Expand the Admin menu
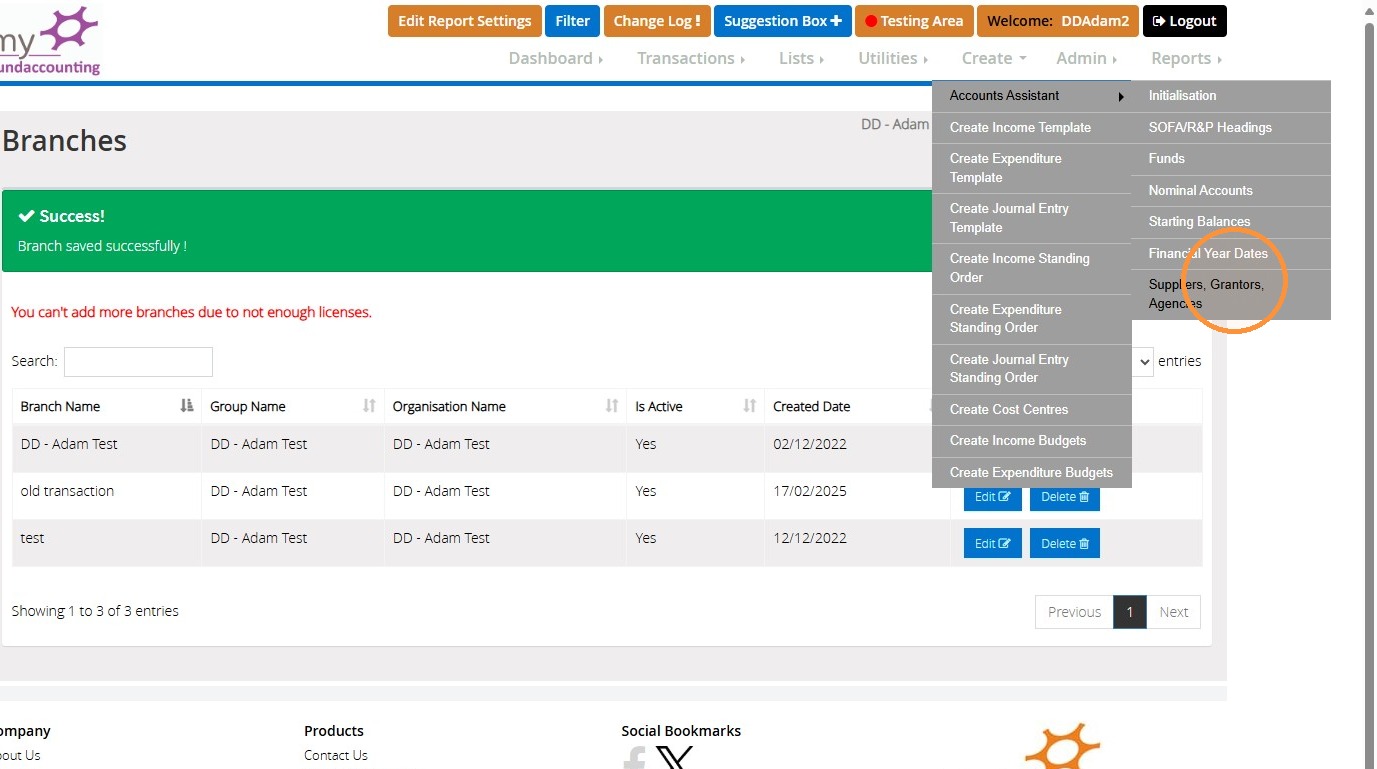 1086,58
